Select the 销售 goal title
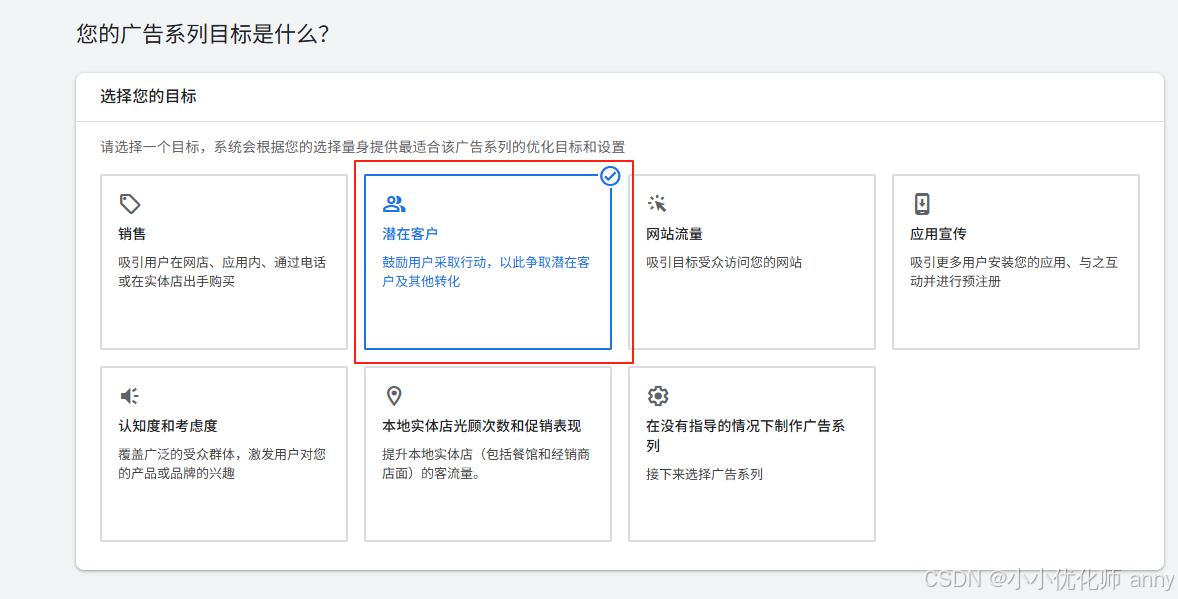 (x=132, y=234)
